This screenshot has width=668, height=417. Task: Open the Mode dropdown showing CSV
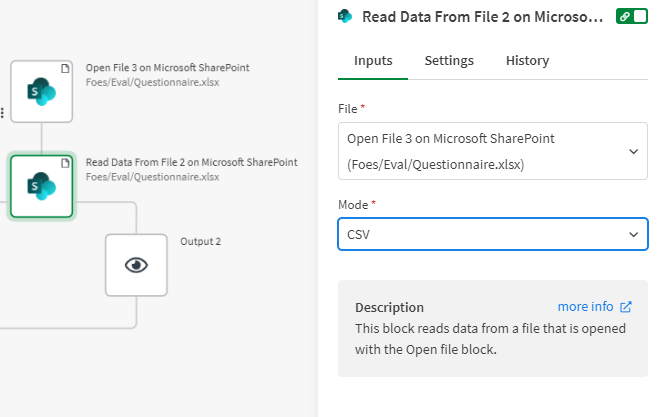pos(492,233)
